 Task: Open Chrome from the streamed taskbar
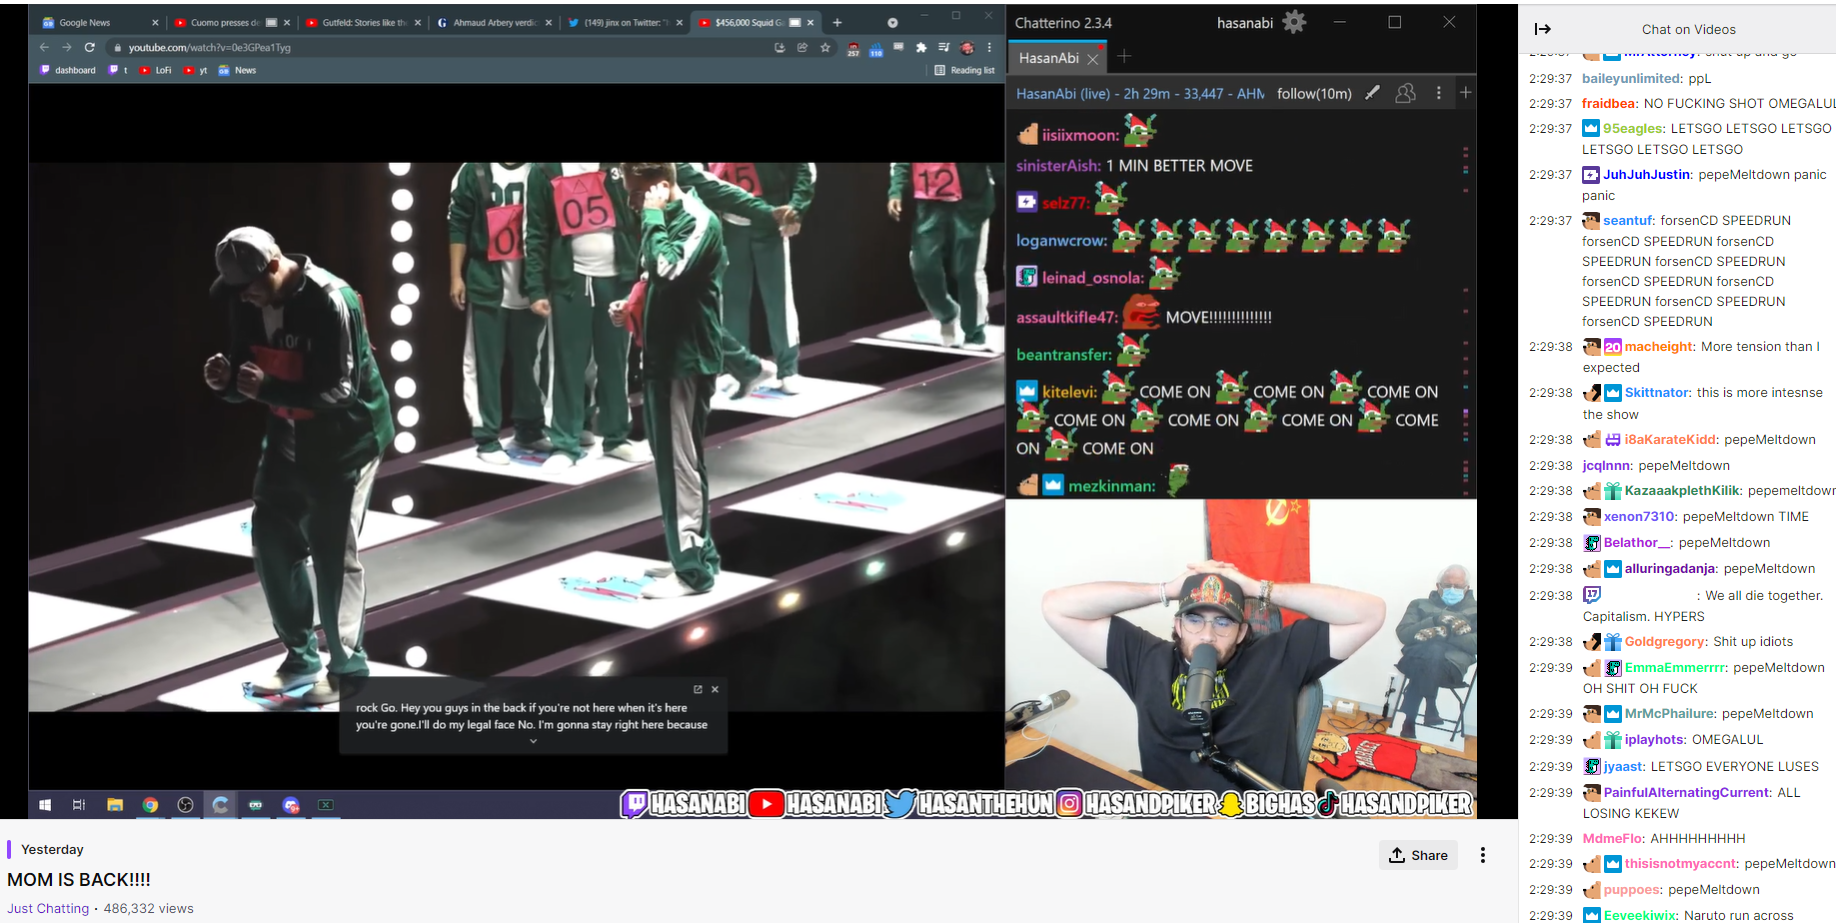click(x=150, y=805)
